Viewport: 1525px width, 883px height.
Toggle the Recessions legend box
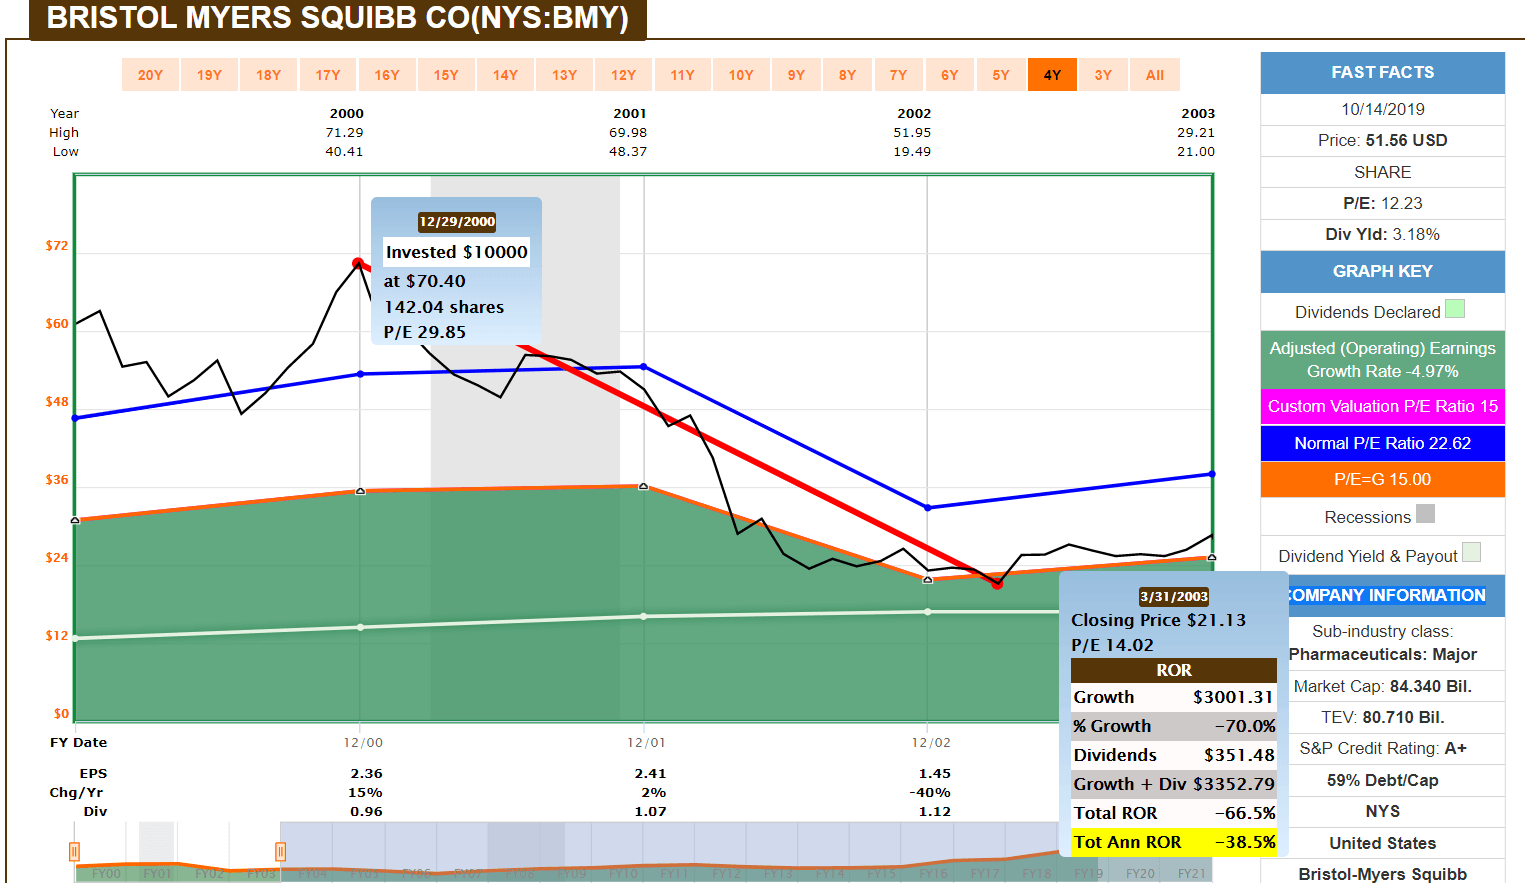(x=1426, y=514)
